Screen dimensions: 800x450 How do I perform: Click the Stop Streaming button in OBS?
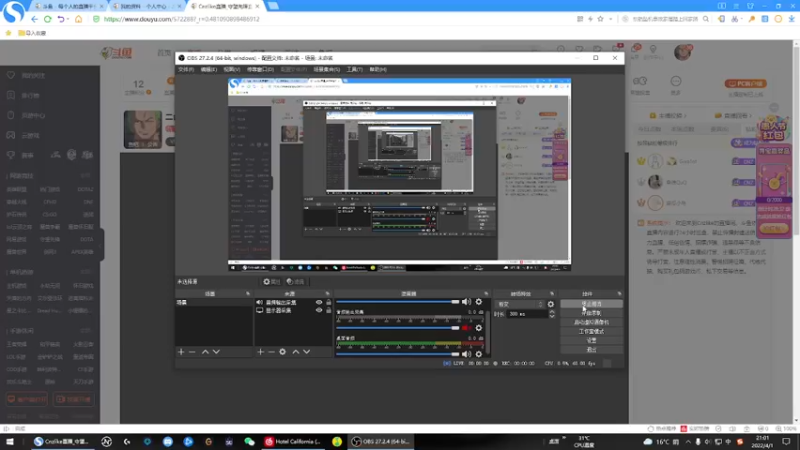(x=591, y=304)
